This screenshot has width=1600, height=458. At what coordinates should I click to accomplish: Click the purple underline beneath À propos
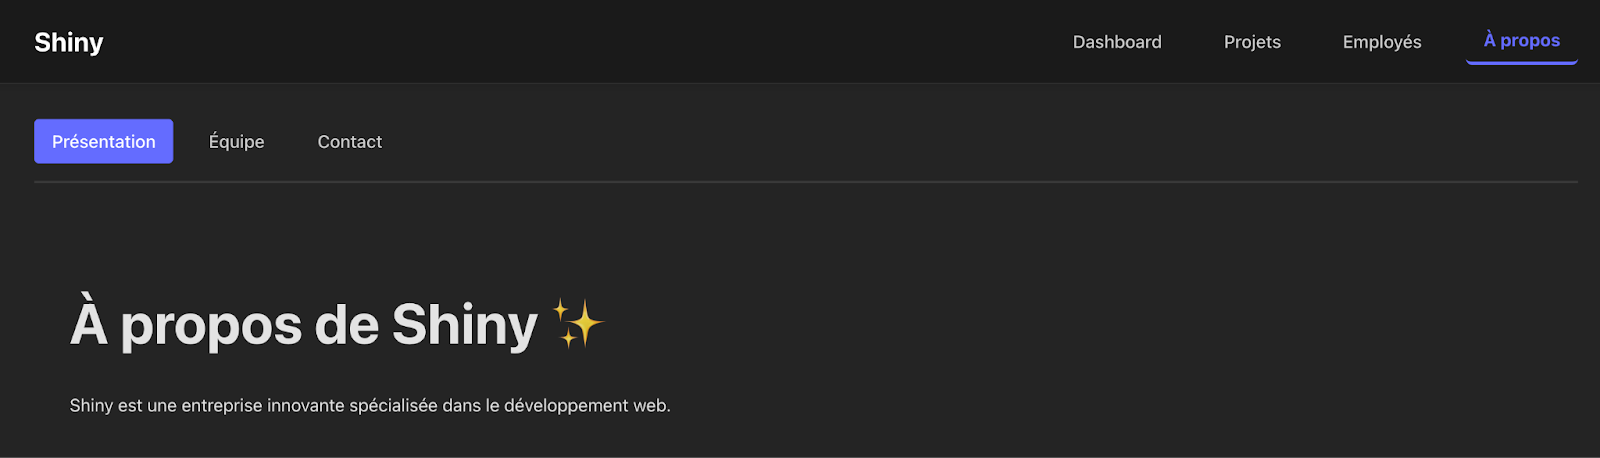click(1521, 63)
